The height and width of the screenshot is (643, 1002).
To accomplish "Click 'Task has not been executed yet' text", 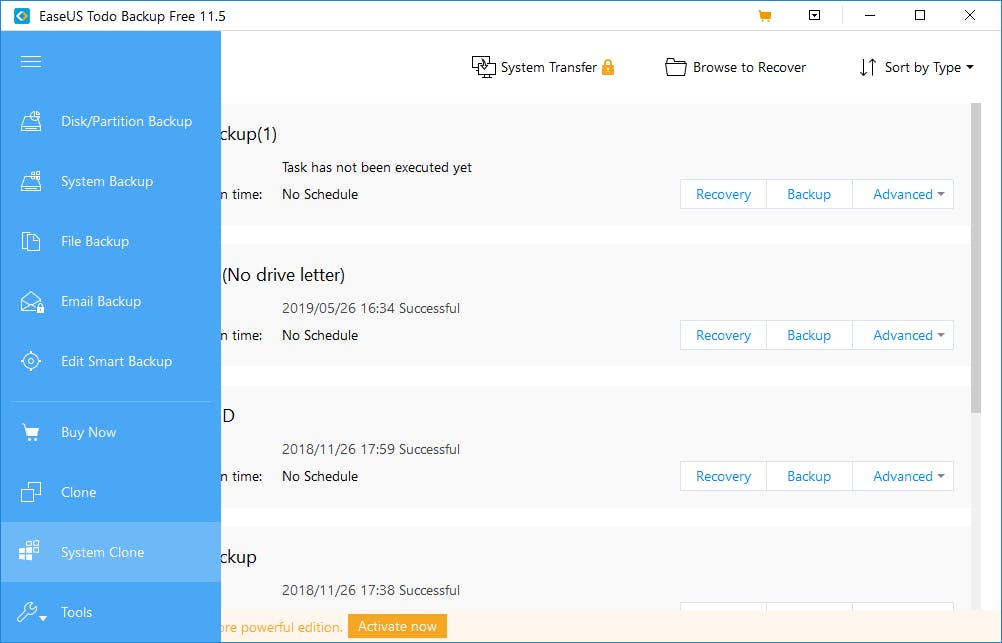I will tap(377, 167).
